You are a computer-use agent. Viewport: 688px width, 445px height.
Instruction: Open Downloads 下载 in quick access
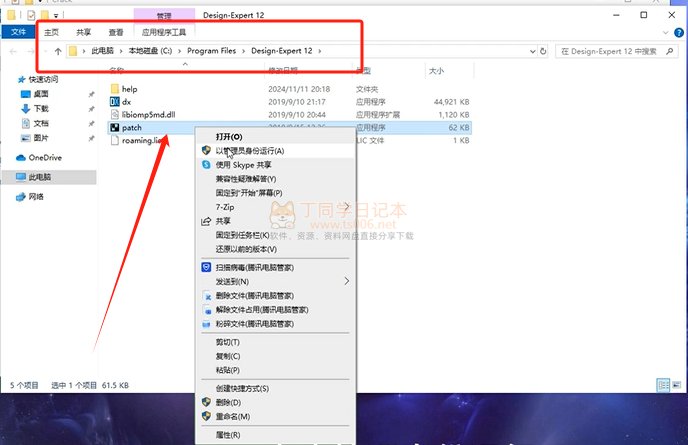(x=41, y=108)
